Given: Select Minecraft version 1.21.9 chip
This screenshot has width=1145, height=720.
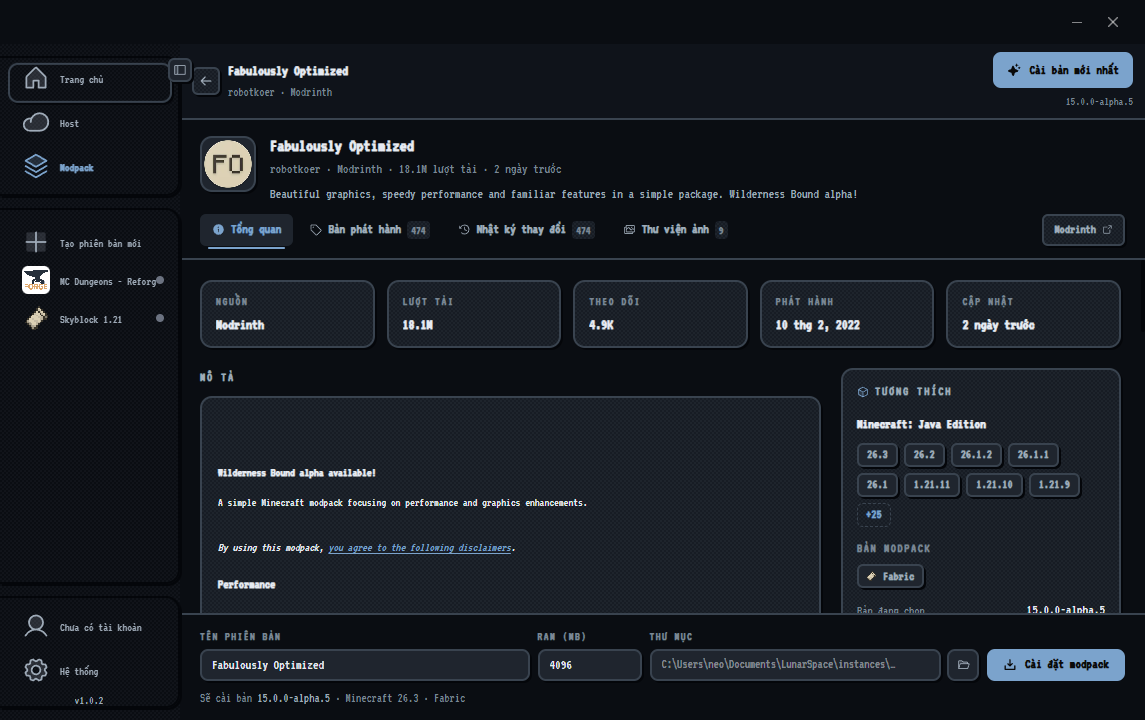Looking at the screenshot, I should click(1054, 484).
